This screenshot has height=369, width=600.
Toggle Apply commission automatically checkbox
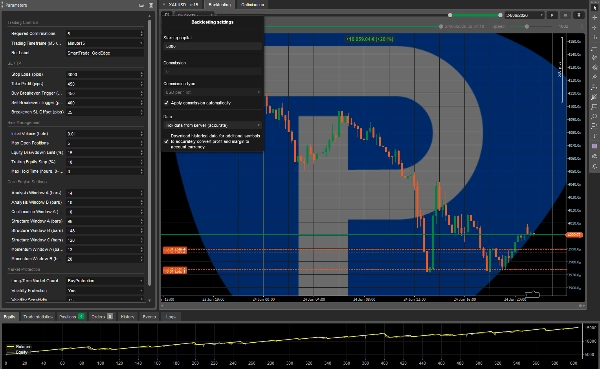(x=166, y=103)
